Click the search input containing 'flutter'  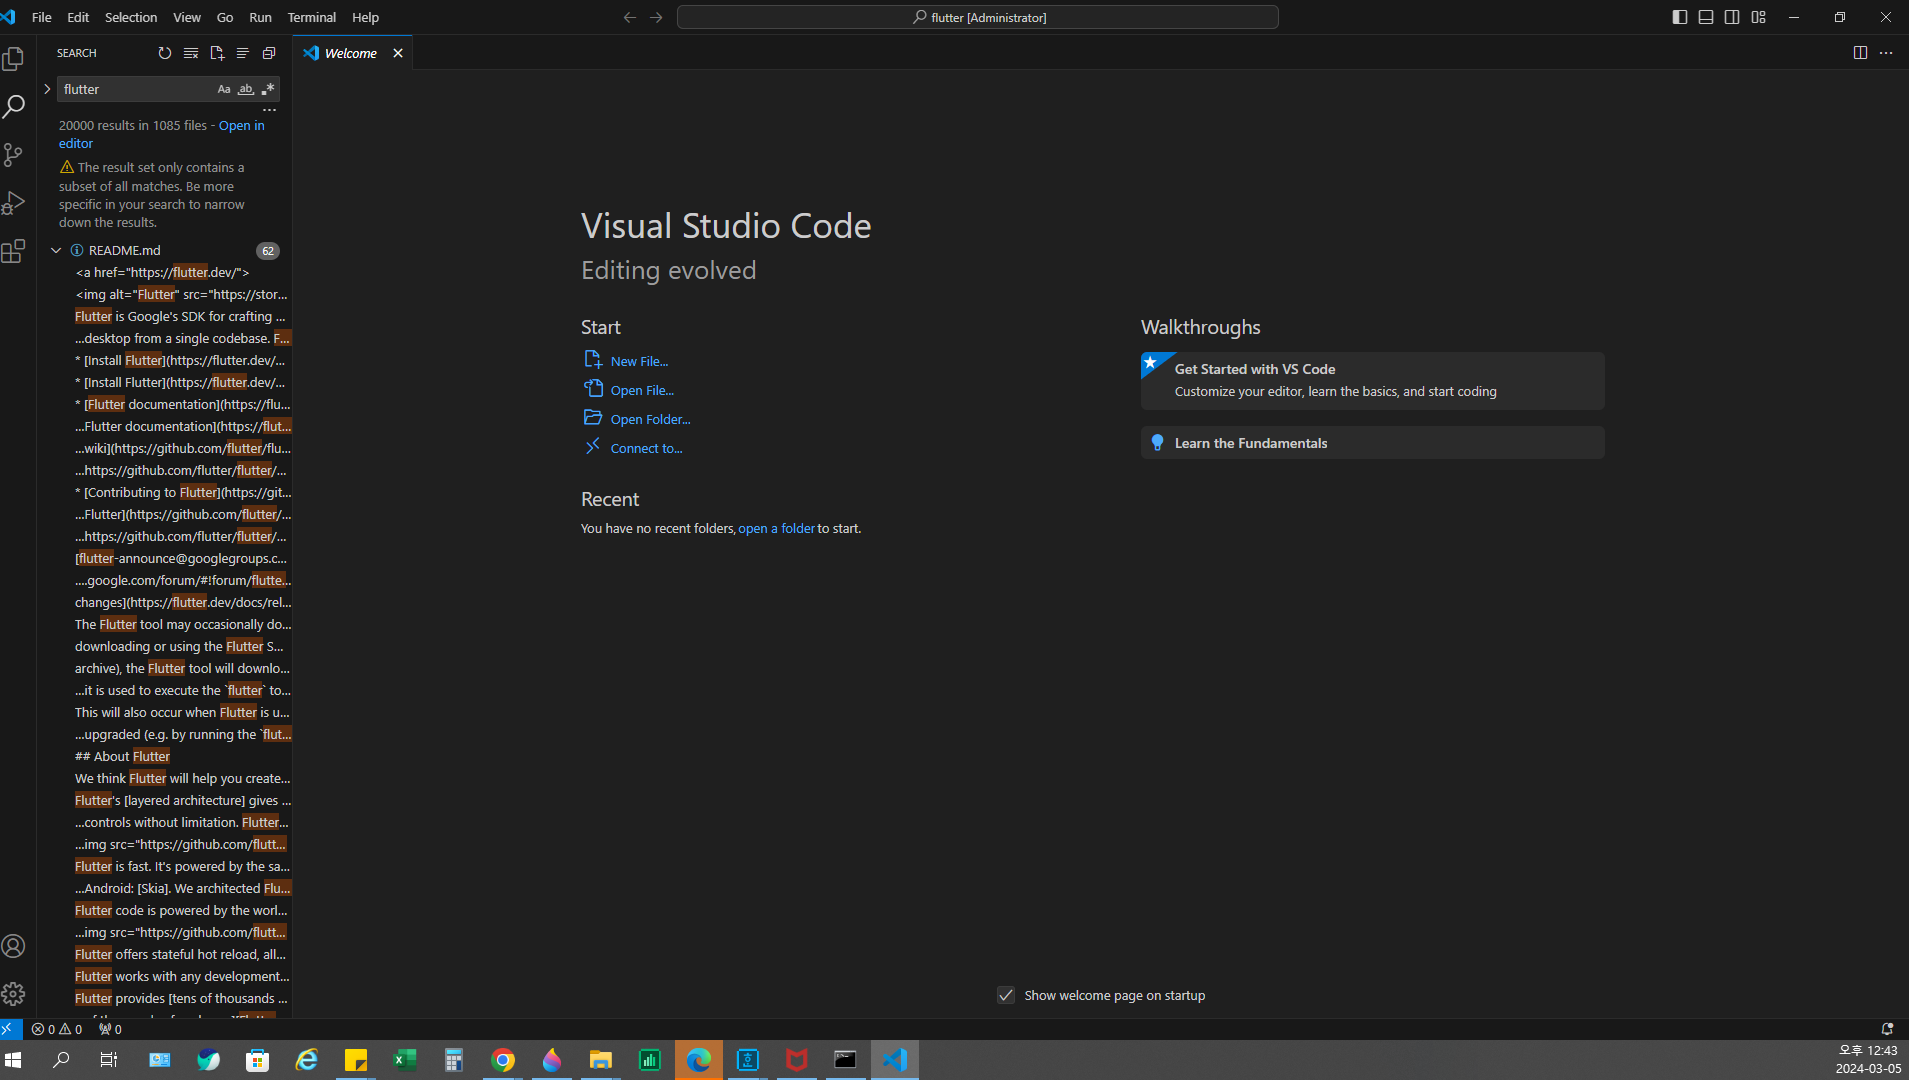coord(137,89)
